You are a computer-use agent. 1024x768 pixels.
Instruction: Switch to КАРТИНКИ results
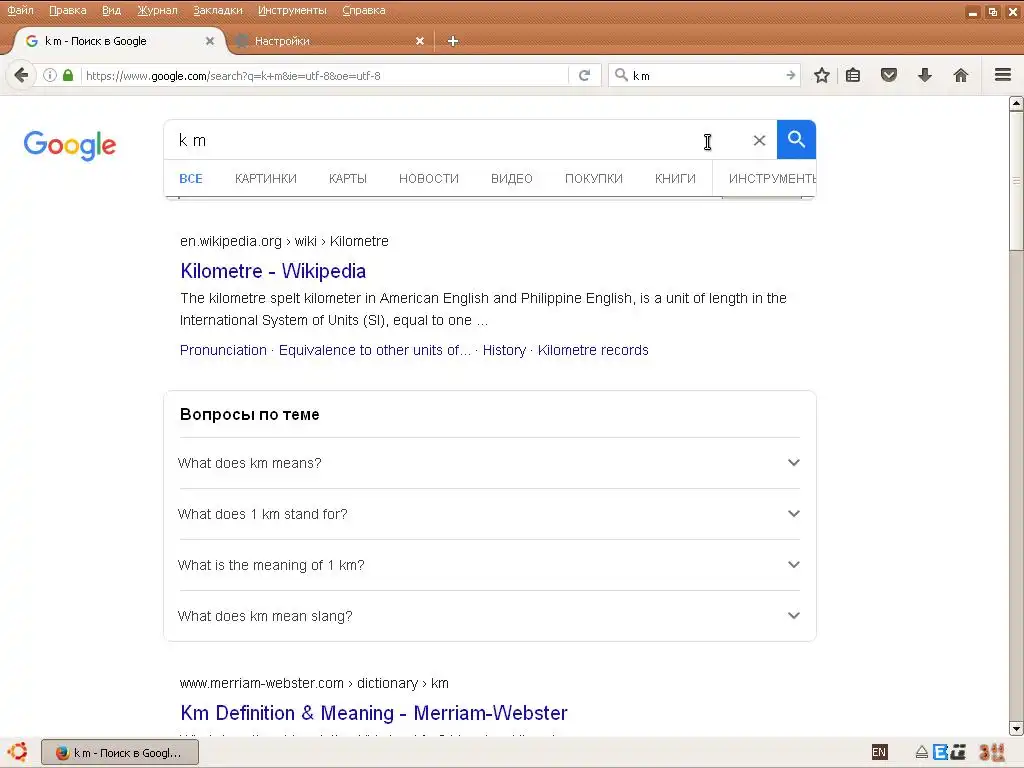pos(266,179)
